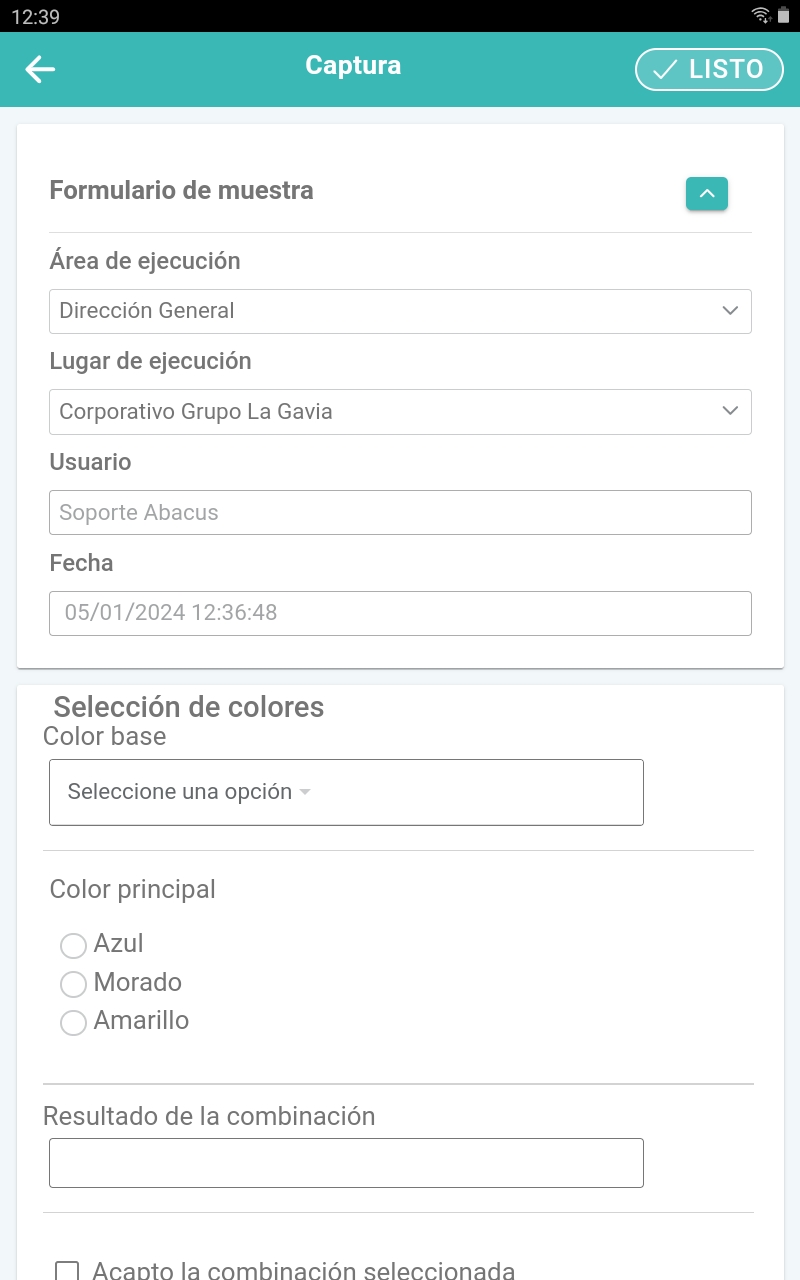
Task: Open the Lugar de ejecución dropdown
Action: click(x=400, y=412)
